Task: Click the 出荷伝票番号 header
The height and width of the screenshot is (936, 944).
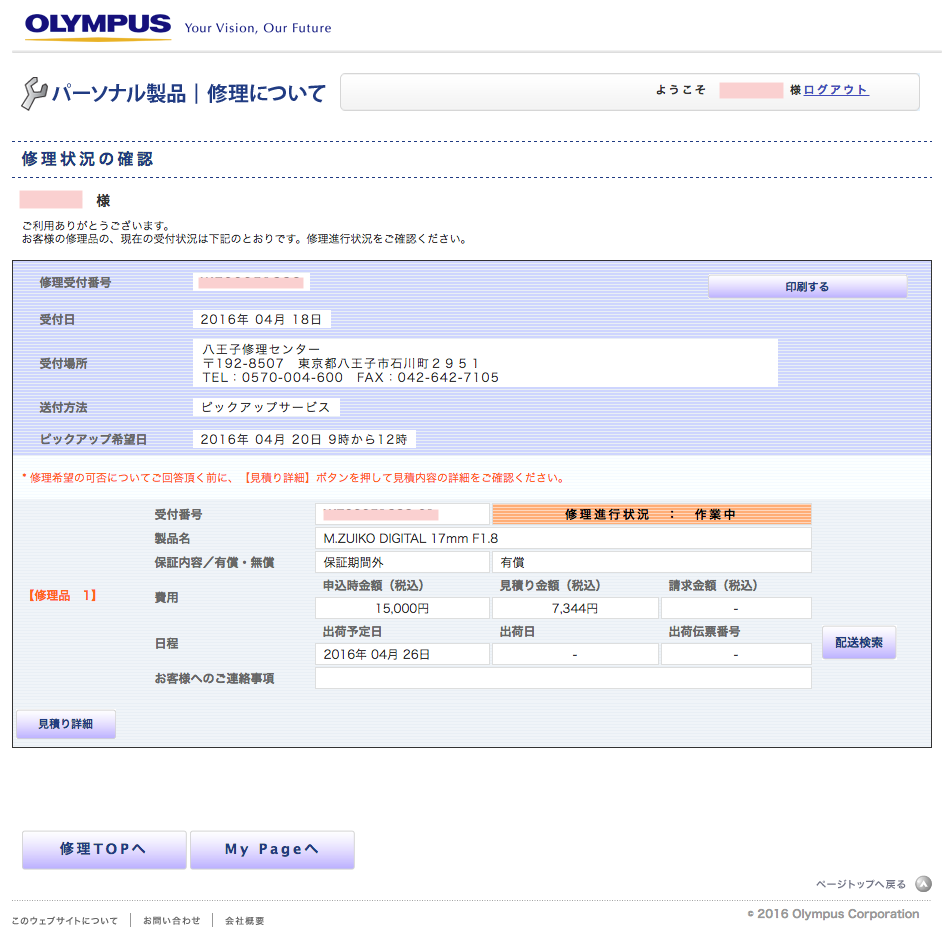Action: click(704, 631)
